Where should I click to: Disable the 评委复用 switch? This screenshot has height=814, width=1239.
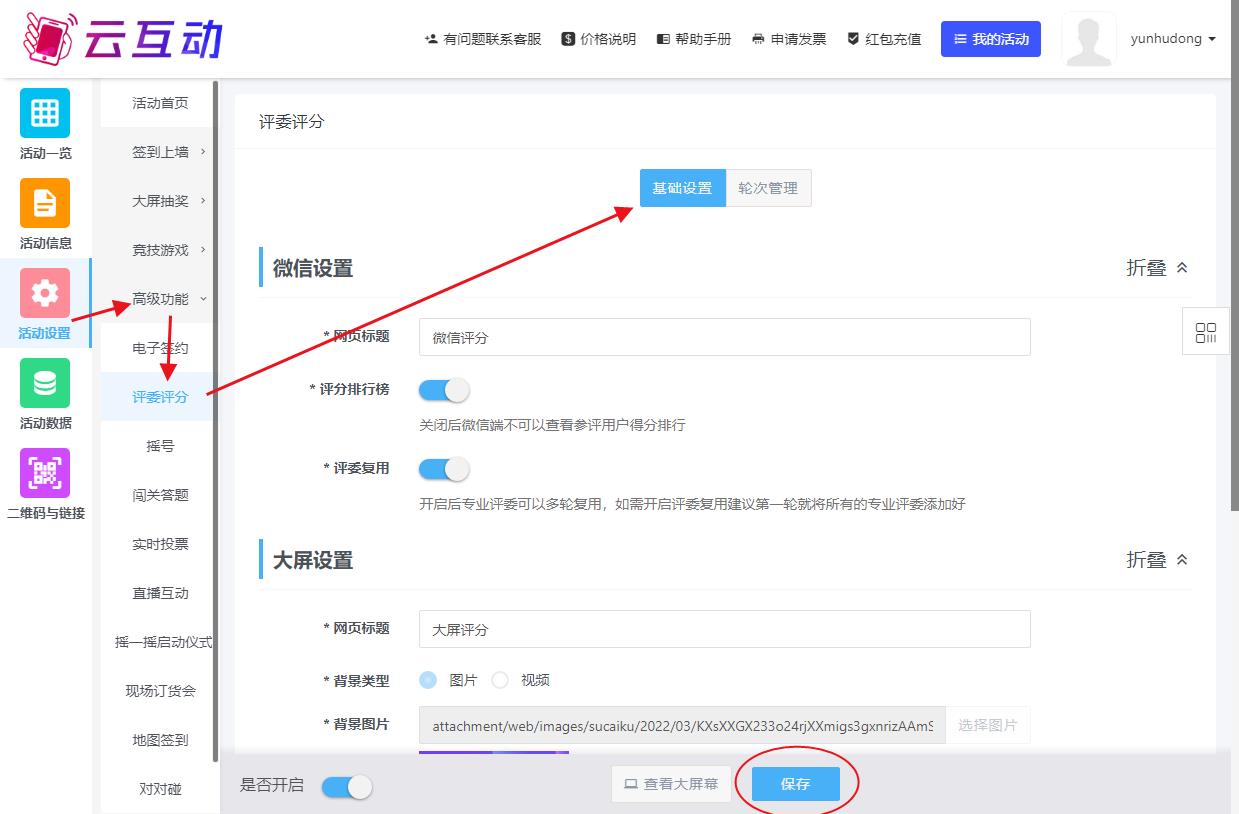pyautogui.click(x=444, y=469)
